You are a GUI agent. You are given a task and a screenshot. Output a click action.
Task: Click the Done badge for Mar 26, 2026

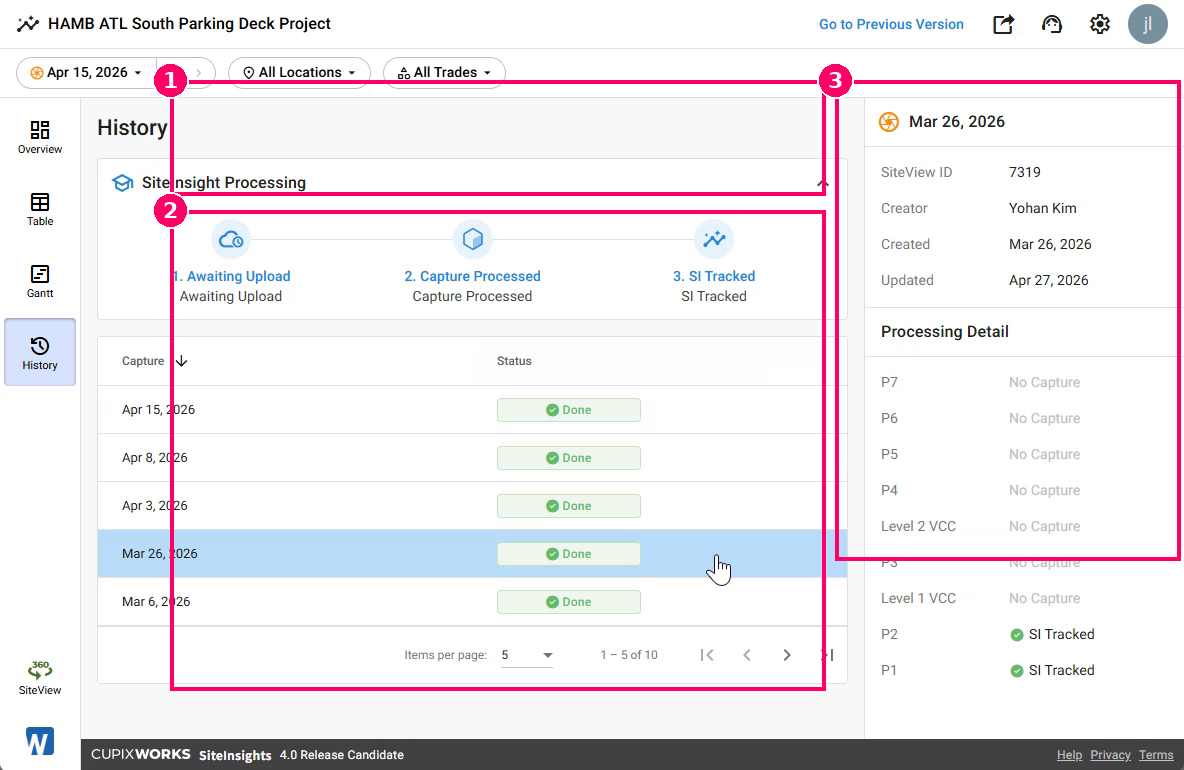pyautogui.click(x=569, y=553)
